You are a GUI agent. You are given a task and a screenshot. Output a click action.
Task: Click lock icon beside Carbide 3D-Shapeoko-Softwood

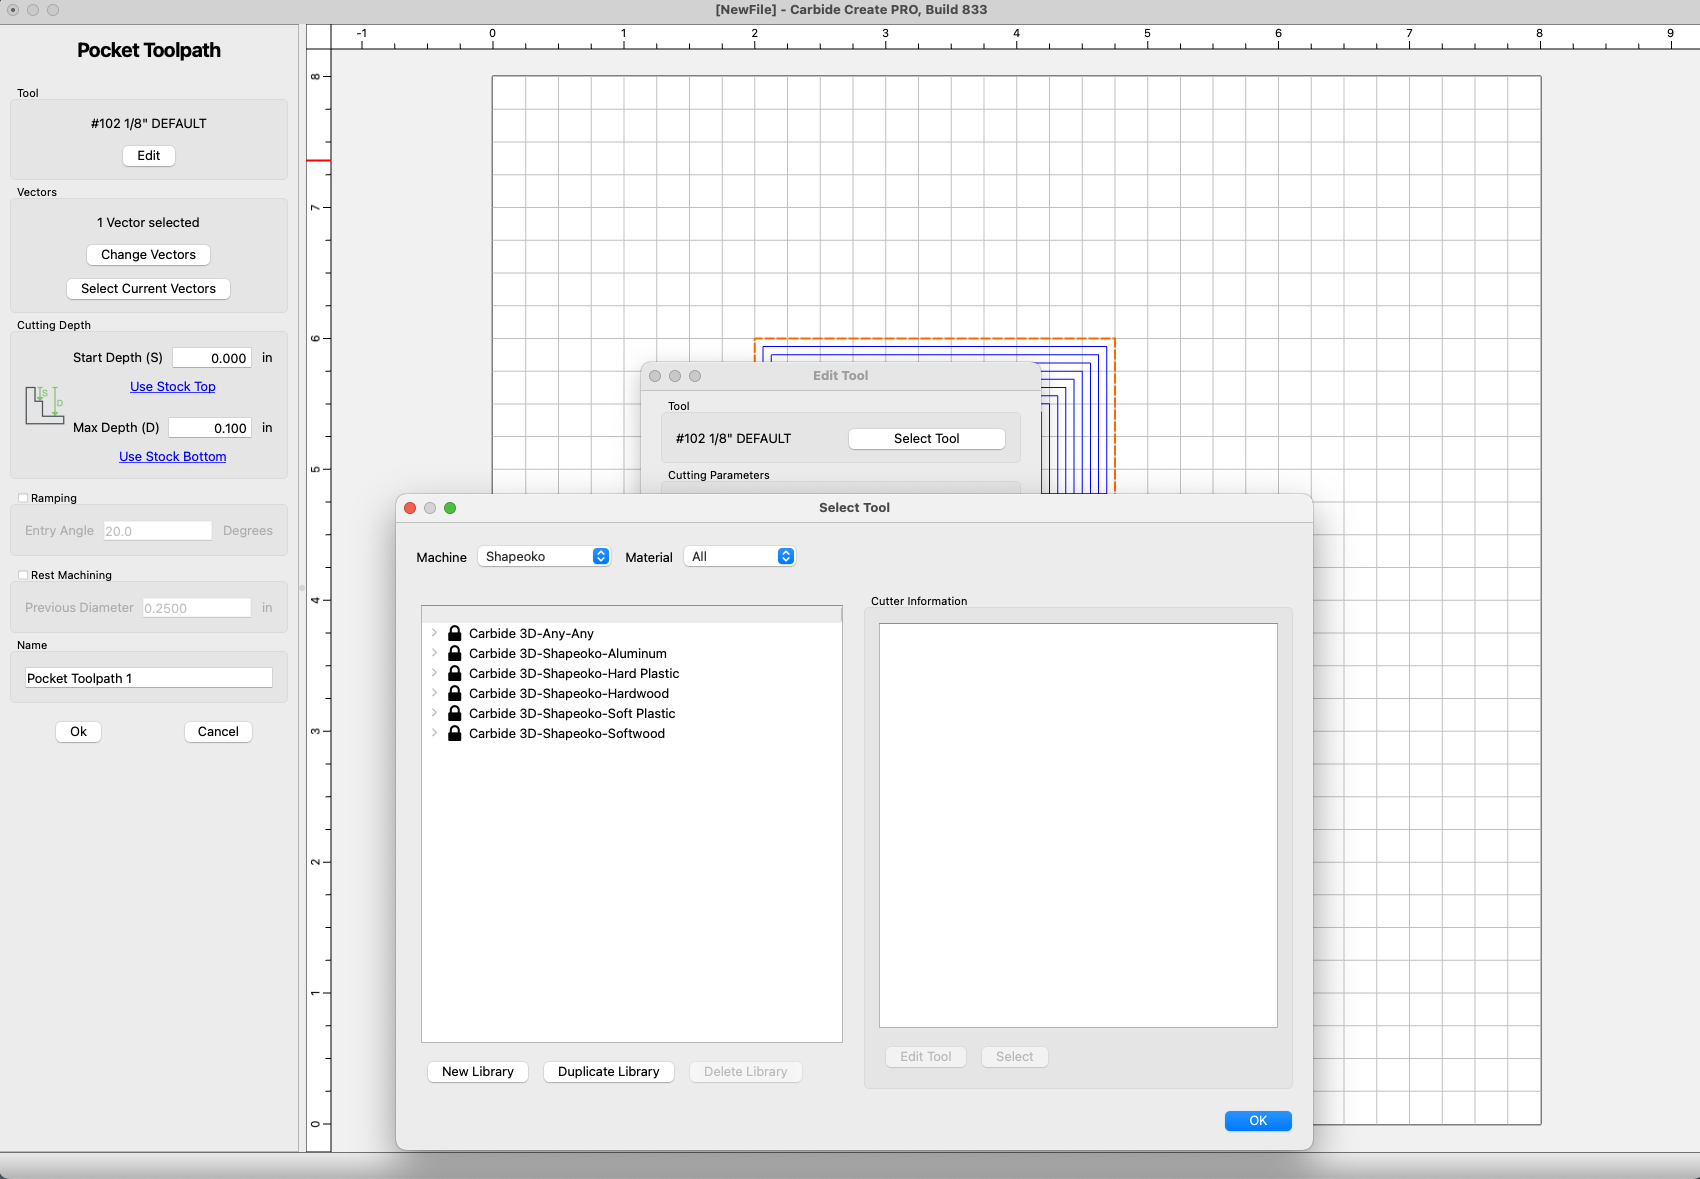pos(455,733)
